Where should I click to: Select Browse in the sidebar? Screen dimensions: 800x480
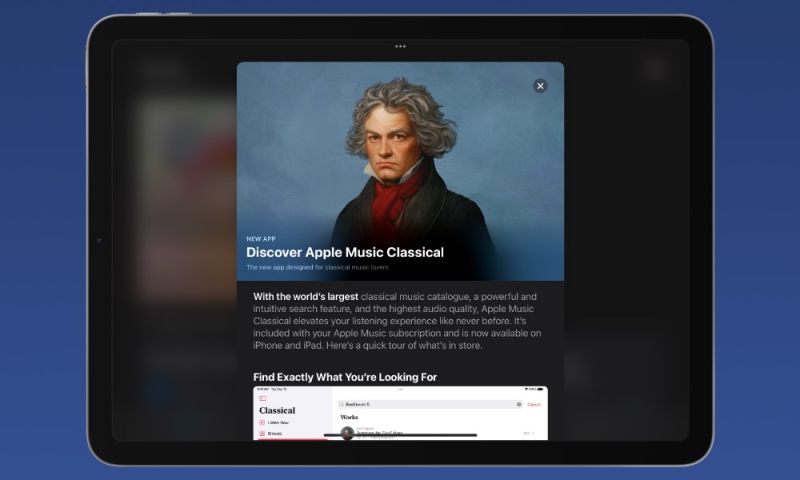click(x=275, y=434)
